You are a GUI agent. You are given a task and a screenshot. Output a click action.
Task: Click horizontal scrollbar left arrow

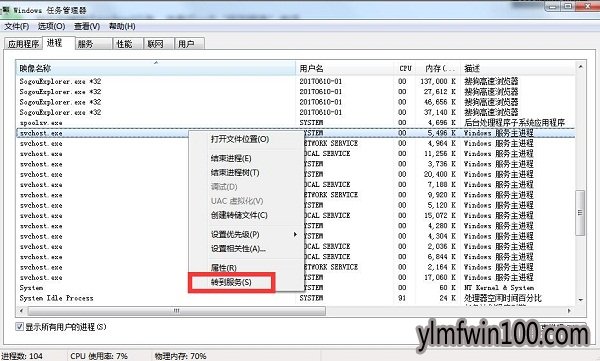(21, 310)
